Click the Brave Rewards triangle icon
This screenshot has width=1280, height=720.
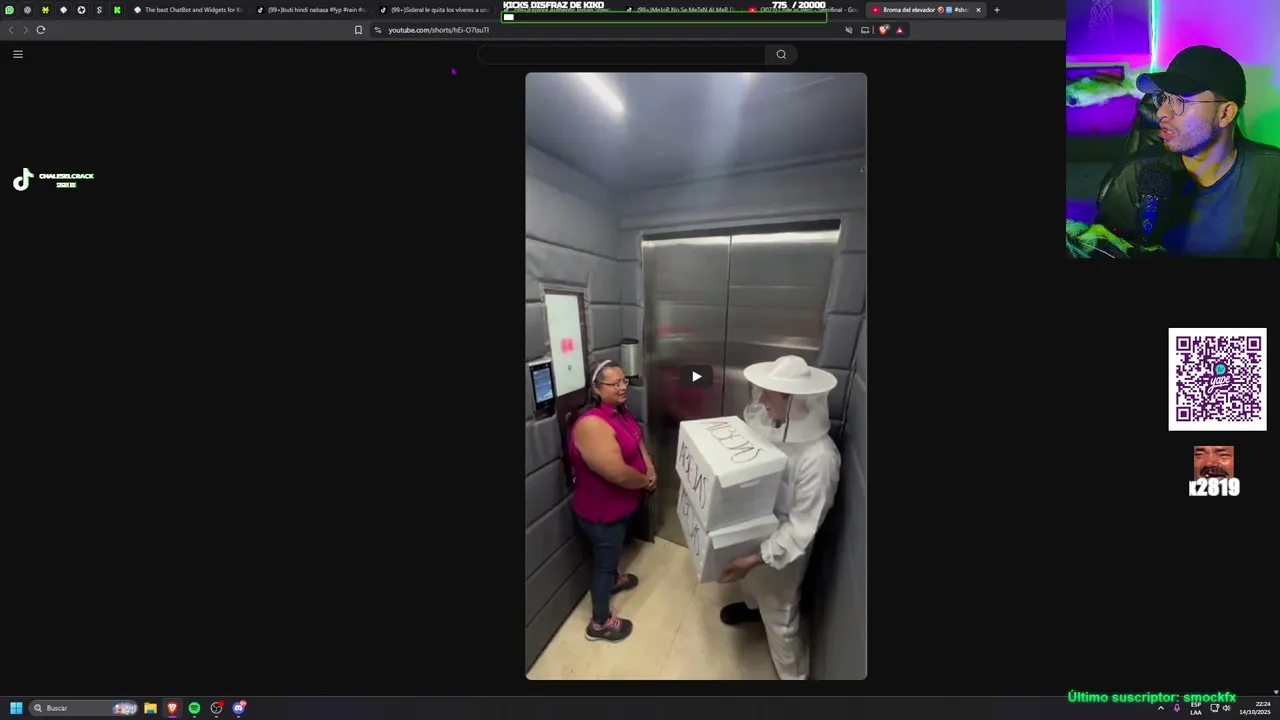tap(899, 30)
